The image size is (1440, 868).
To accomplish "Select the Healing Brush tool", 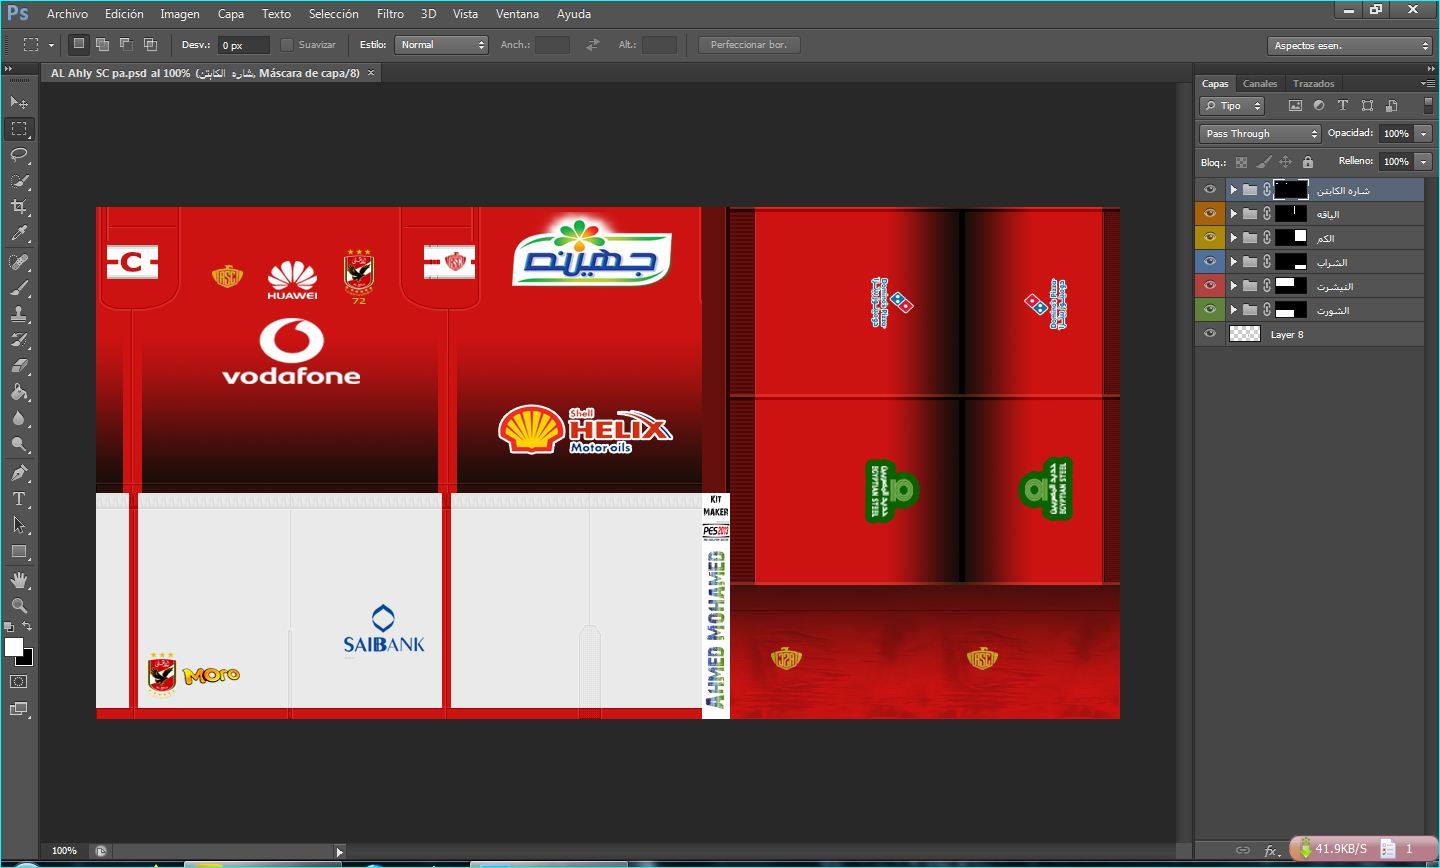I will [x=19, y=262].
